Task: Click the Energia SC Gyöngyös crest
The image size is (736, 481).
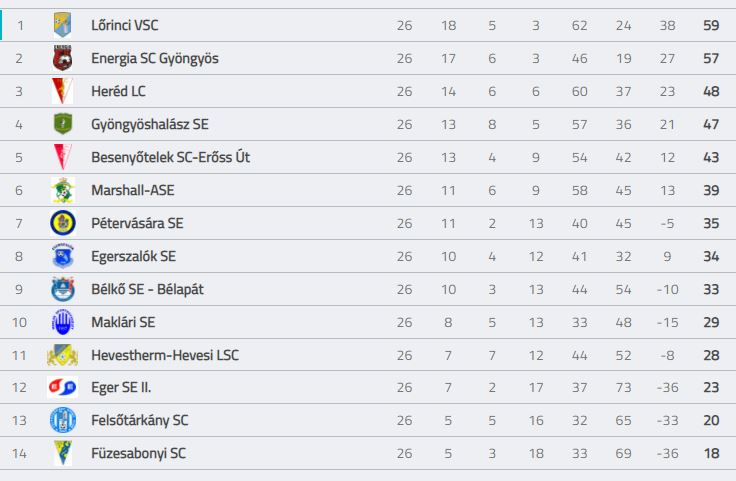Action: click(62, 58)
